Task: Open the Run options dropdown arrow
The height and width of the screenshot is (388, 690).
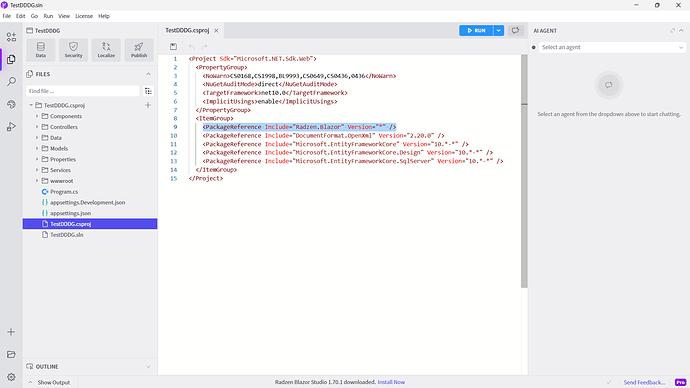Action: (499, 30)
